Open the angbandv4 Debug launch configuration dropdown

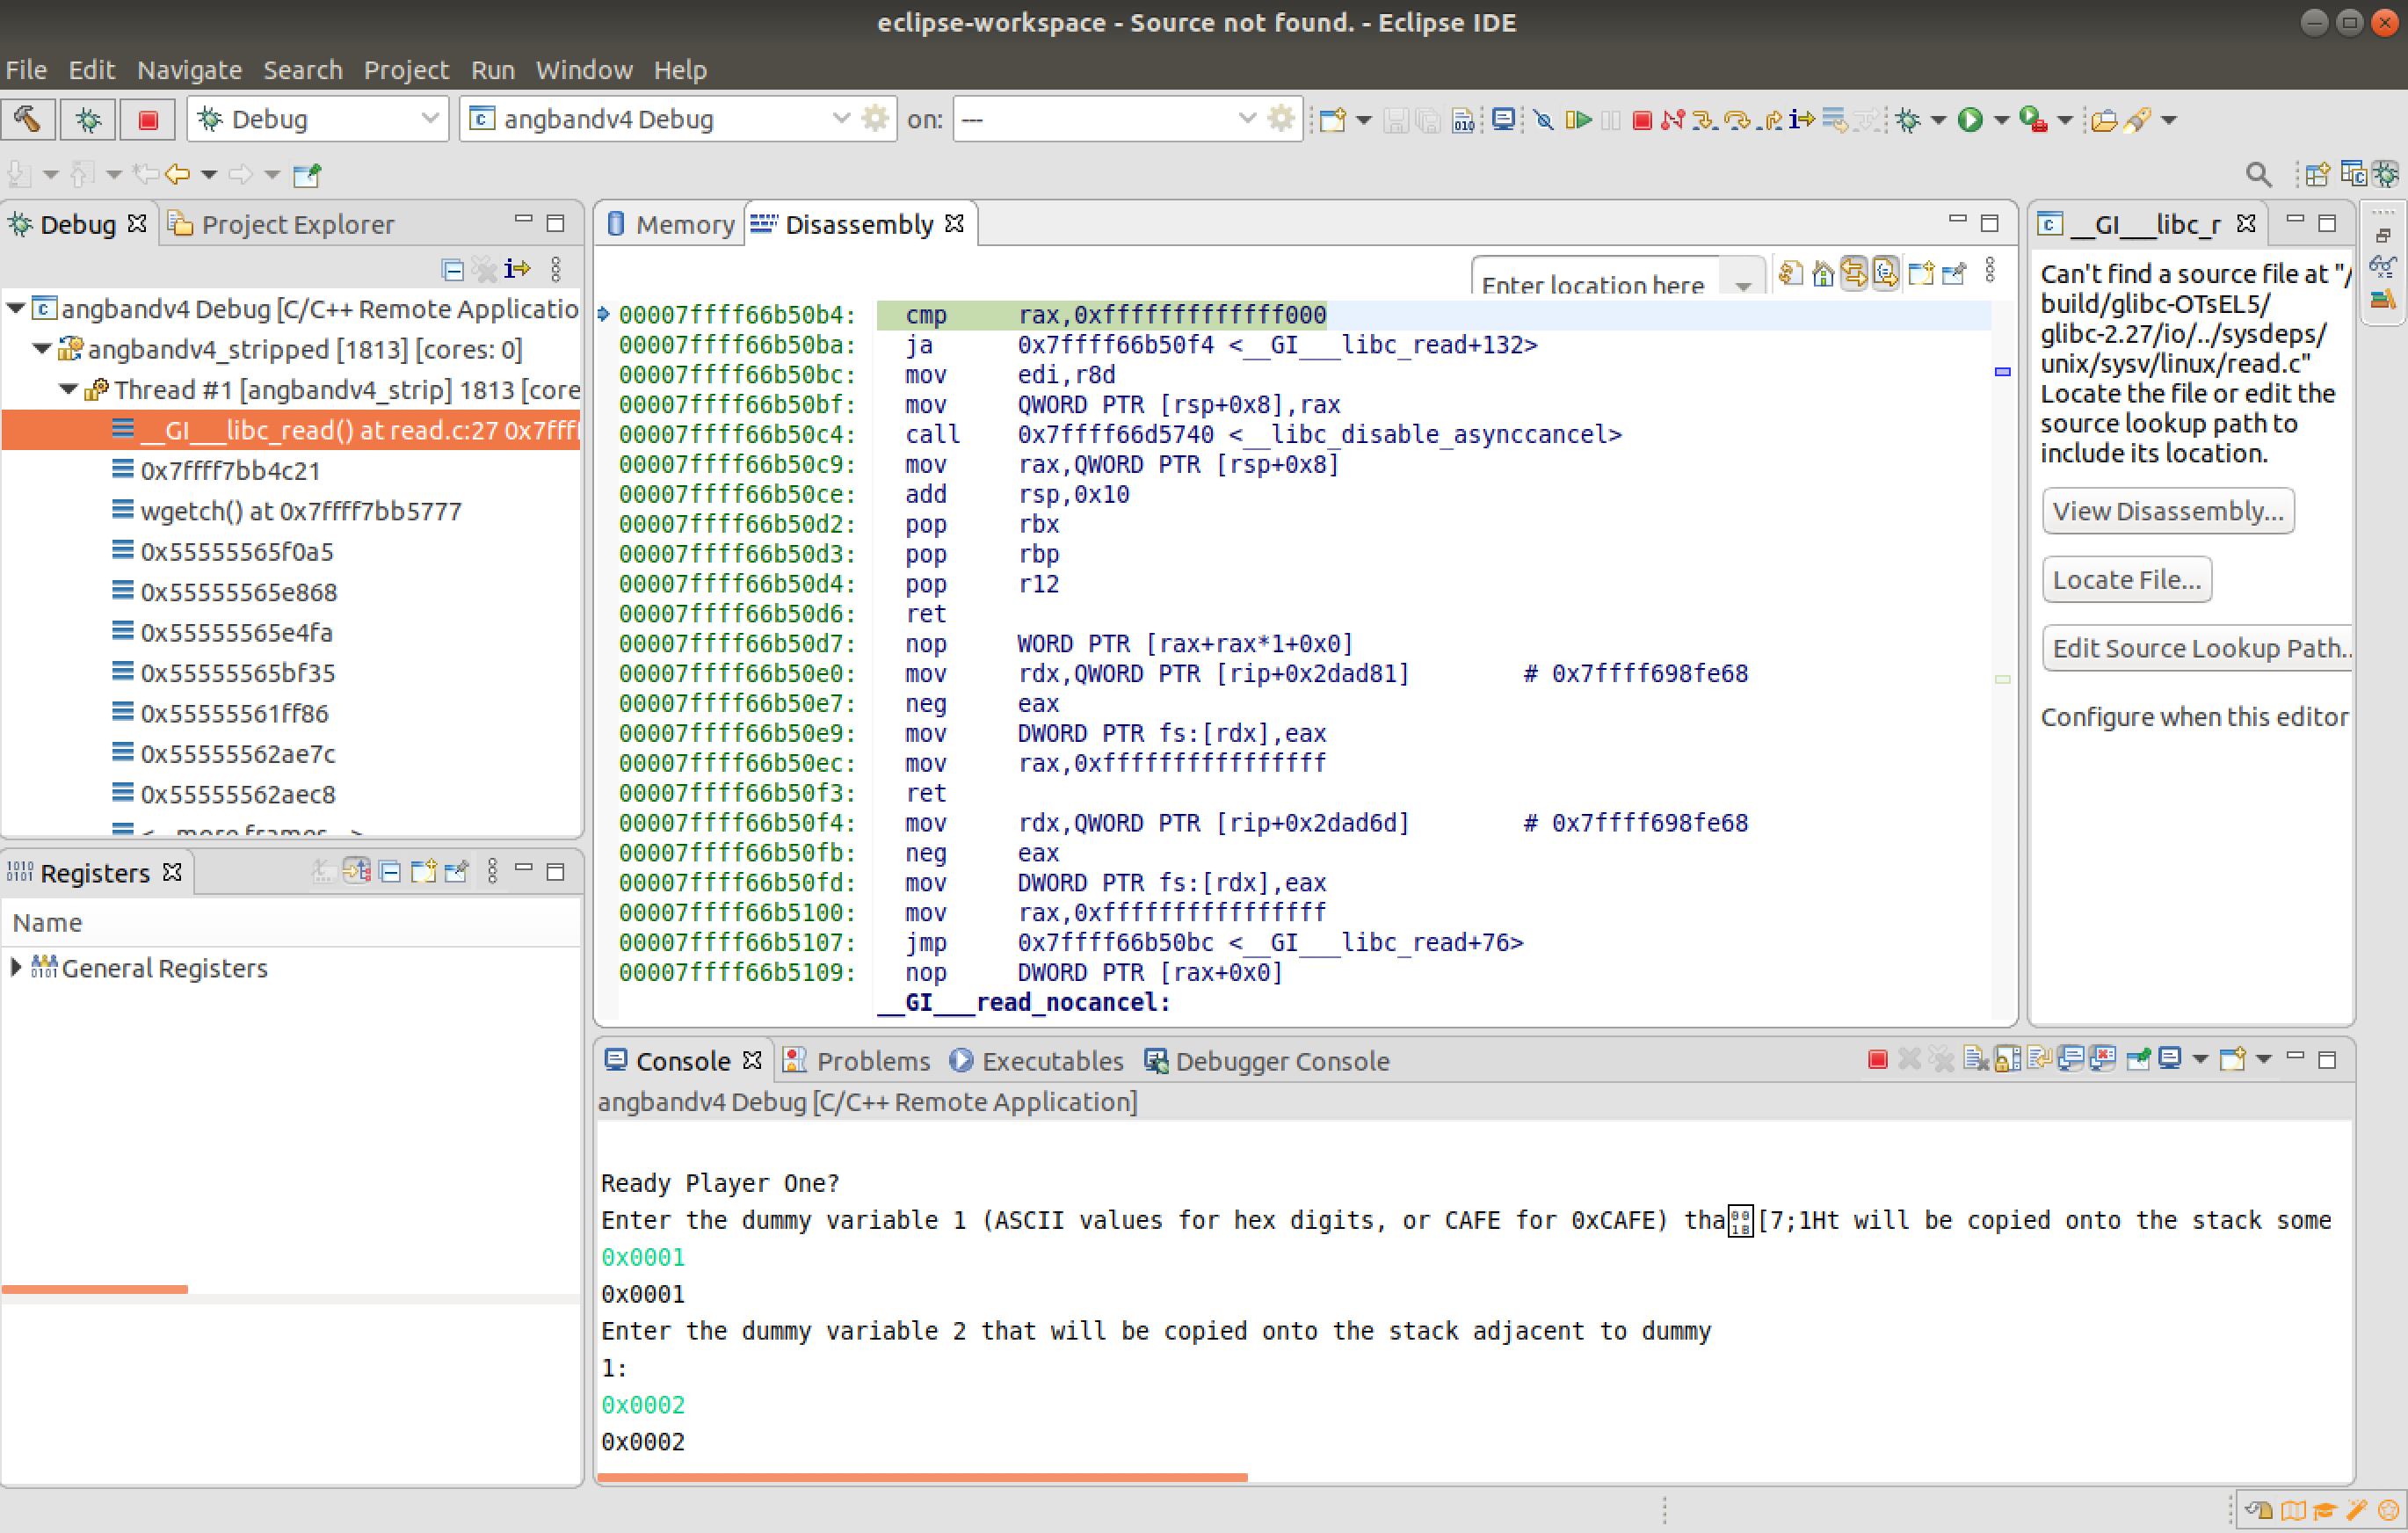[841, 119]
